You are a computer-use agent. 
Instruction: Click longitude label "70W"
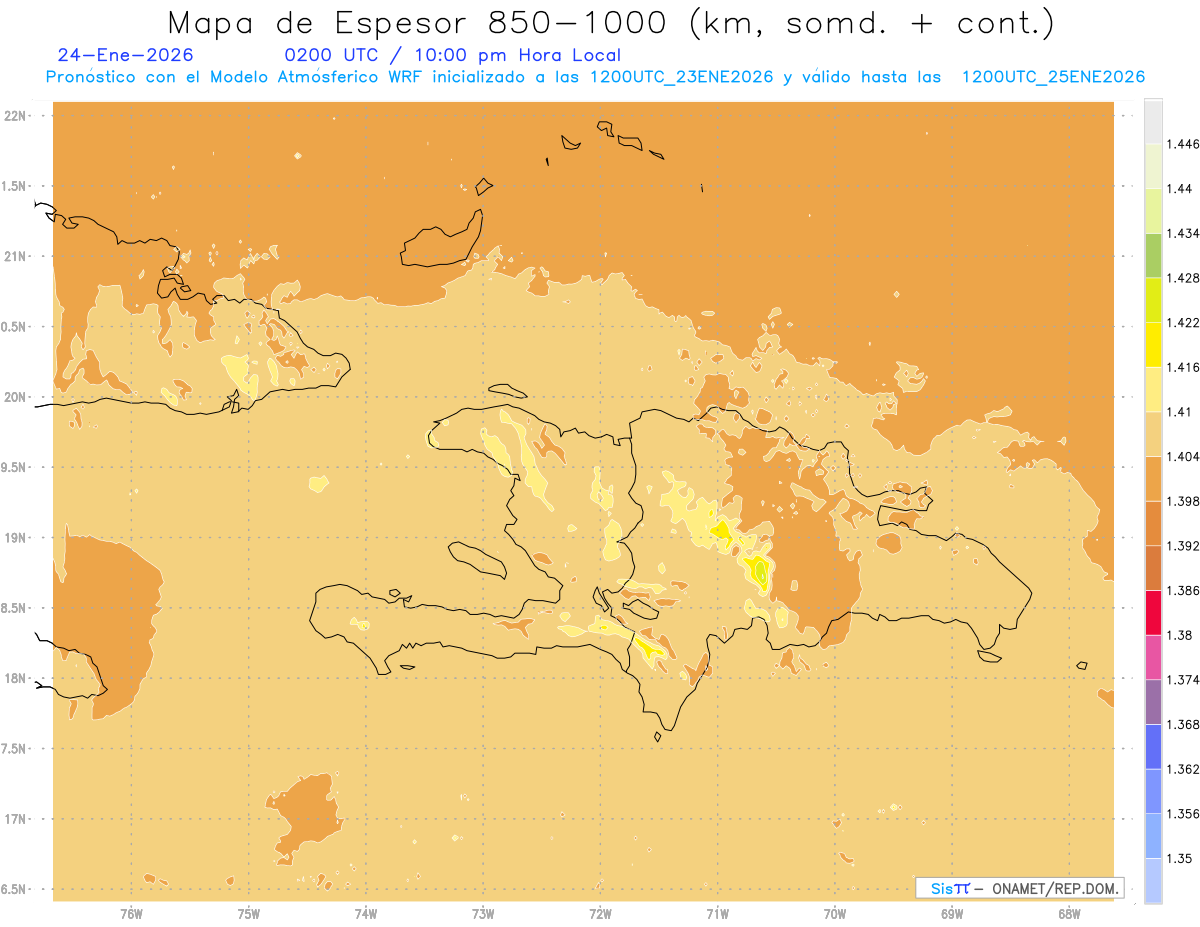coord(835,914)
